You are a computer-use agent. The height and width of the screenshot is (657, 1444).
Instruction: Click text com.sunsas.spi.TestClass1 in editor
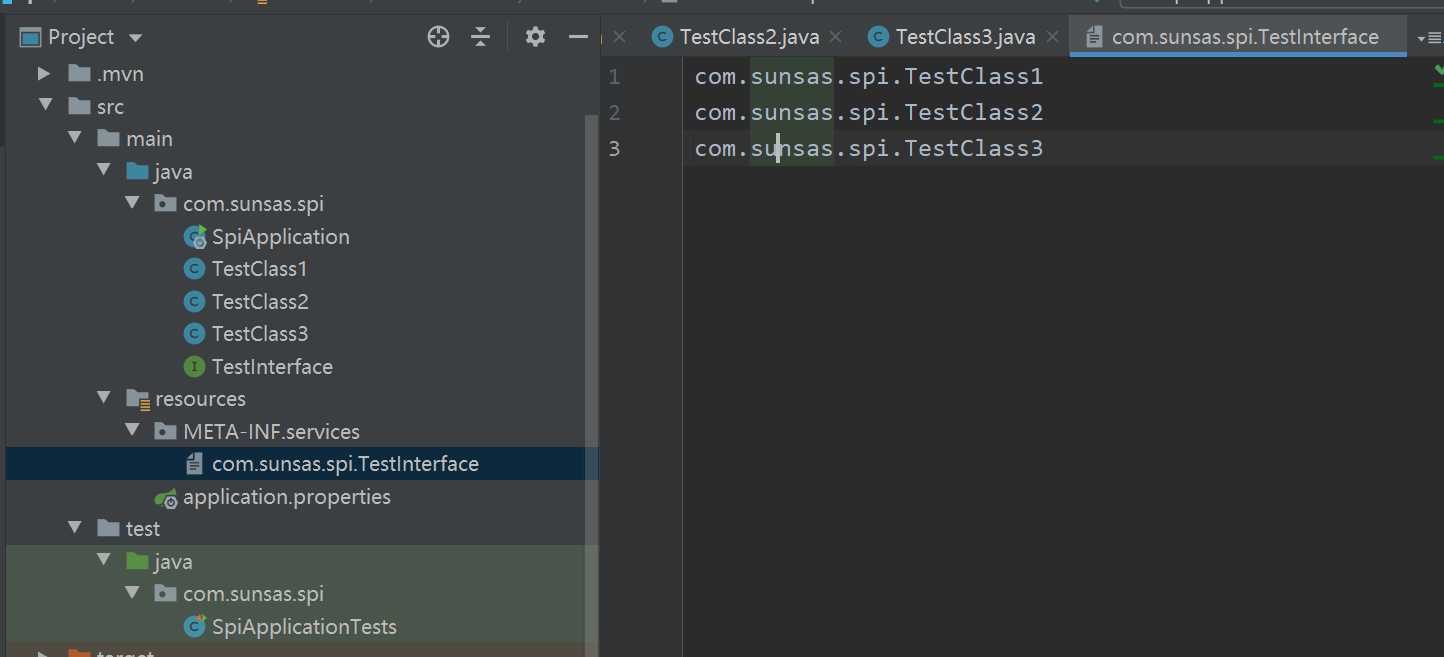click(869, 76)
